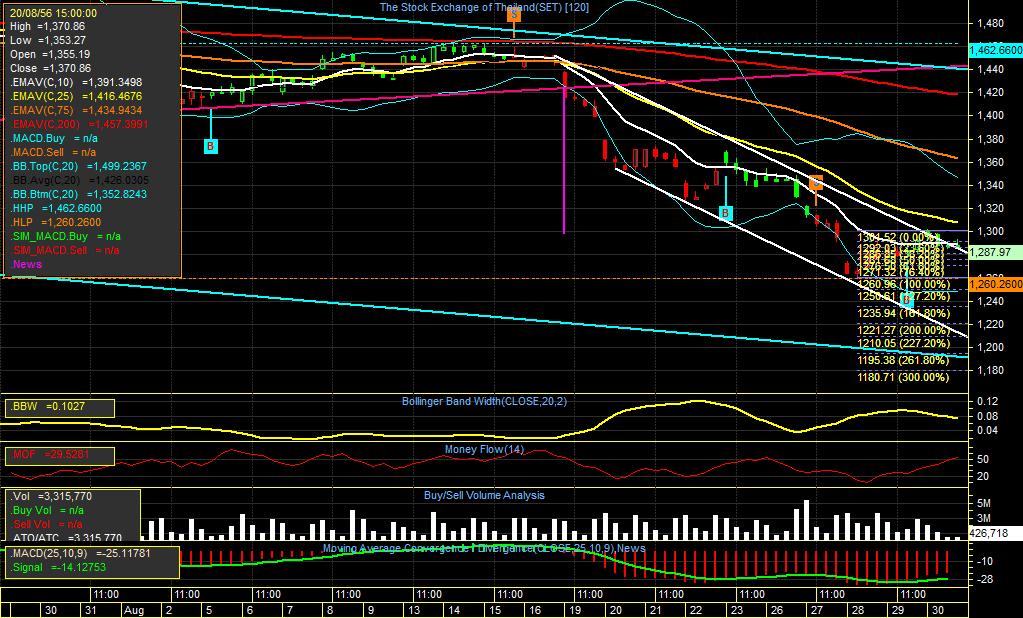Viewport: 1023px width, 618px height.
Task: Click the cyan B buy marker near Aug 22
Action: pyautogui.click(x=725, y=213)
